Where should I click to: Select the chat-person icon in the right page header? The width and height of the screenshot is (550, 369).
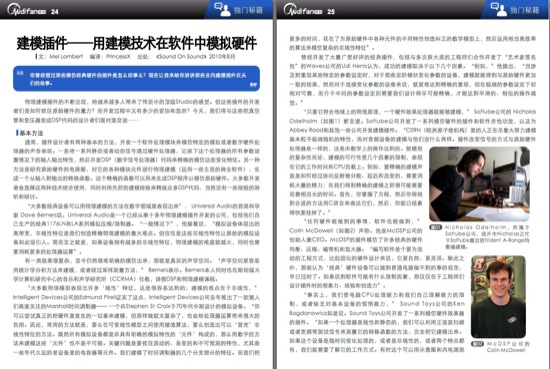(499, 9)
